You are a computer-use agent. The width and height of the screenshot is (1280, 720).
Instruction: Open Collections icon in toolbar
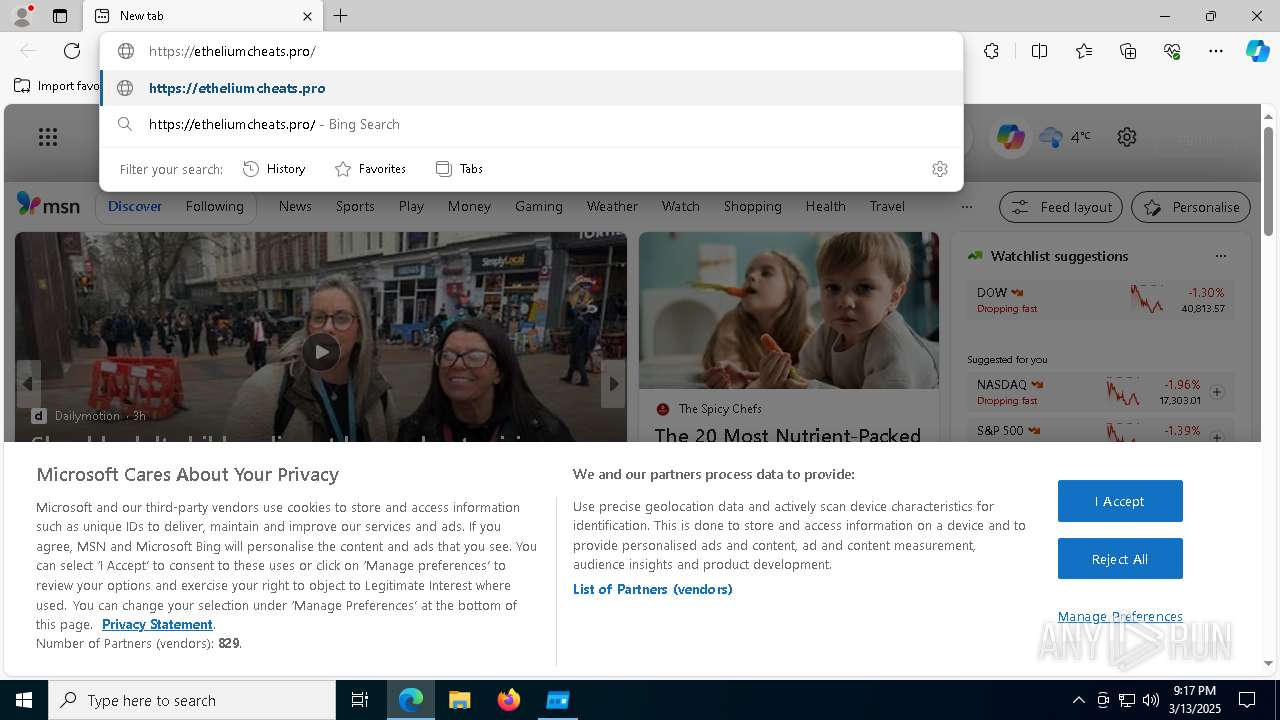(x=1128, y=51)
